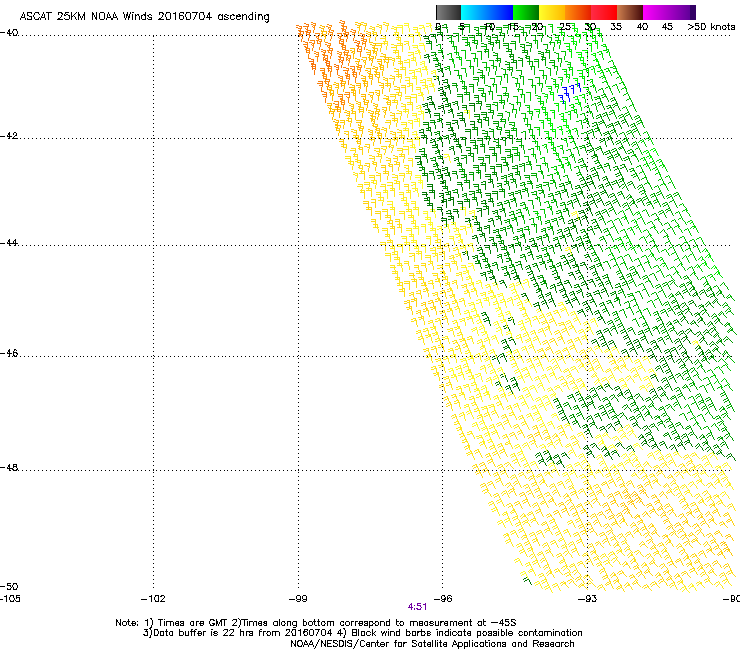Select the gray 0-5 knots legend swatch
This screenshot has width=740, height=650.
pyautogui.click(x=448, y=12)
